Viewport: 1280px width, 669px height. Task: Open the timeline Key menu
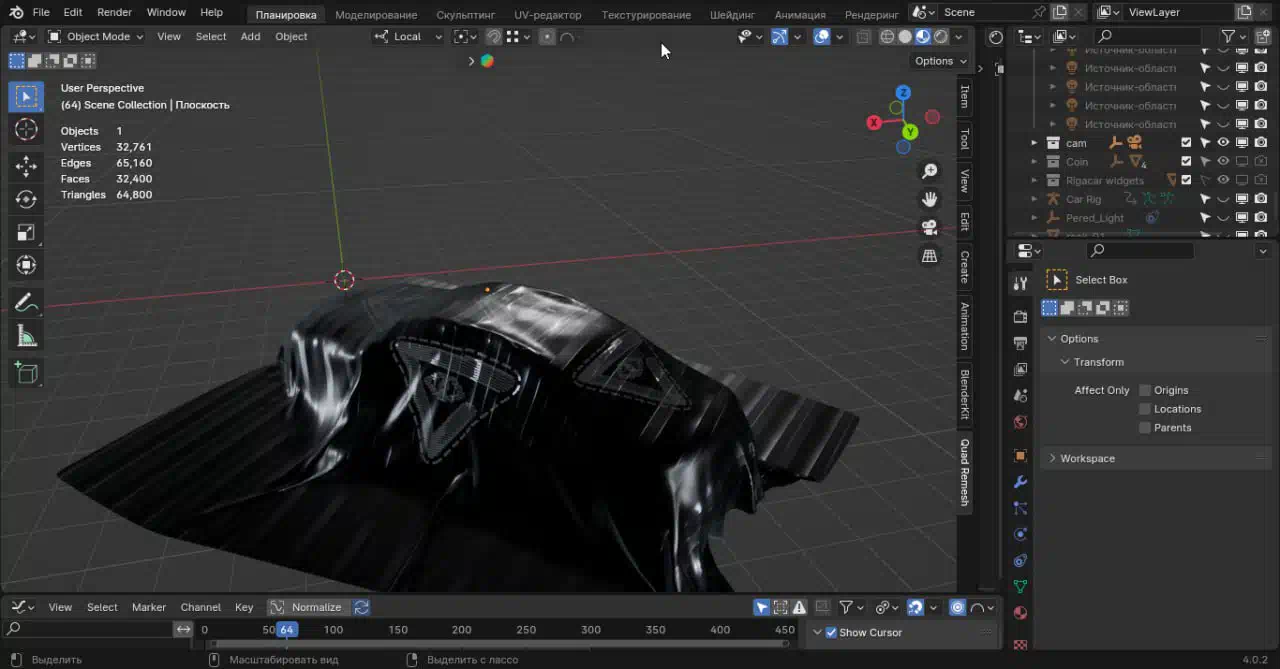point(244,607)
